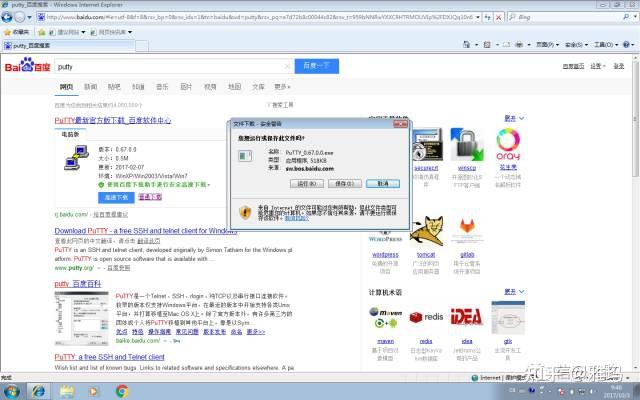Screen dimensions: 640x400
Task: Click the Windows Start orb
Action: click(x=11, y=391)
